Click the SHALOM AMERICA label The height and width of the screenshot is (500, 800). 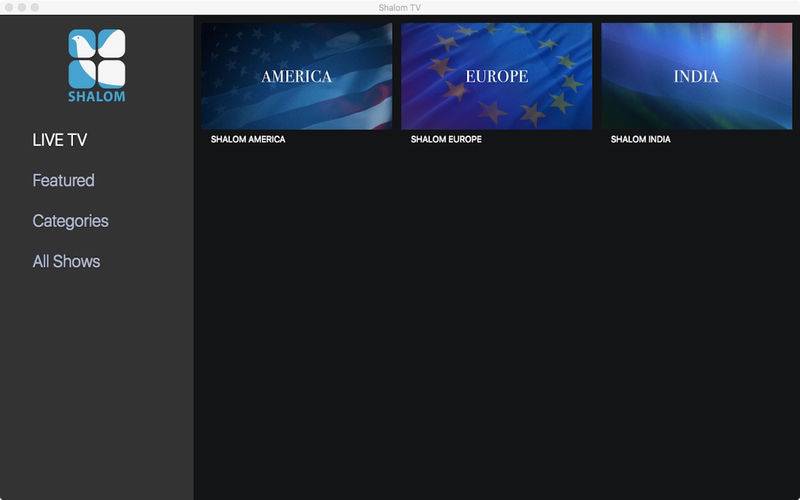(x=248, y=139)
